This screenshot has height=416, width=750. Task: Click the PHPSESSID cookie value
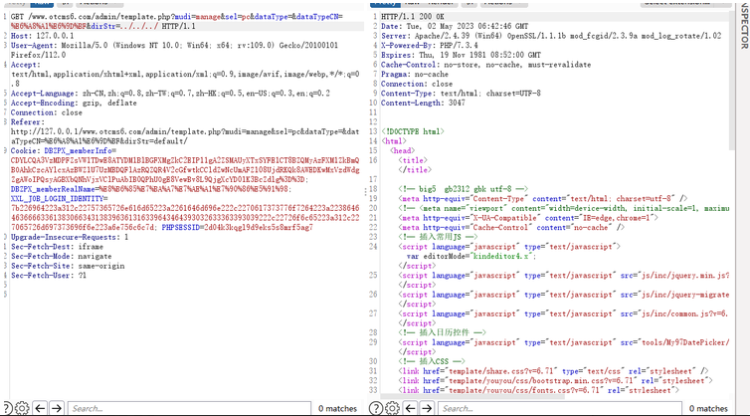click(258, 227)
